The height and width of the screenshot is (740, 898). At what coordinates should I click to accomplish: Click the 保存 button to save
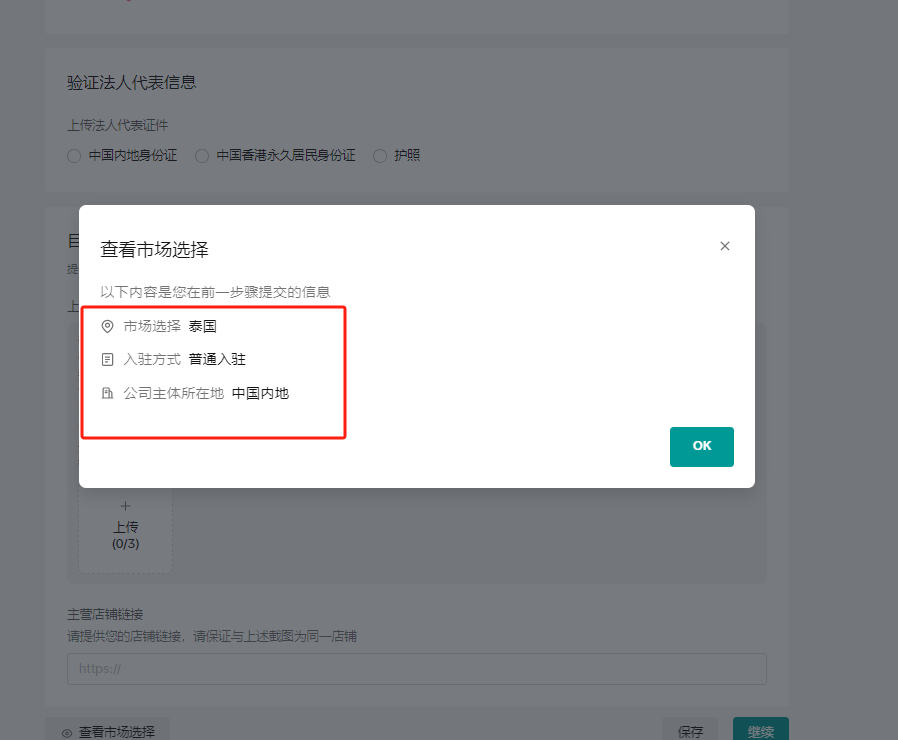pos(690,731)
